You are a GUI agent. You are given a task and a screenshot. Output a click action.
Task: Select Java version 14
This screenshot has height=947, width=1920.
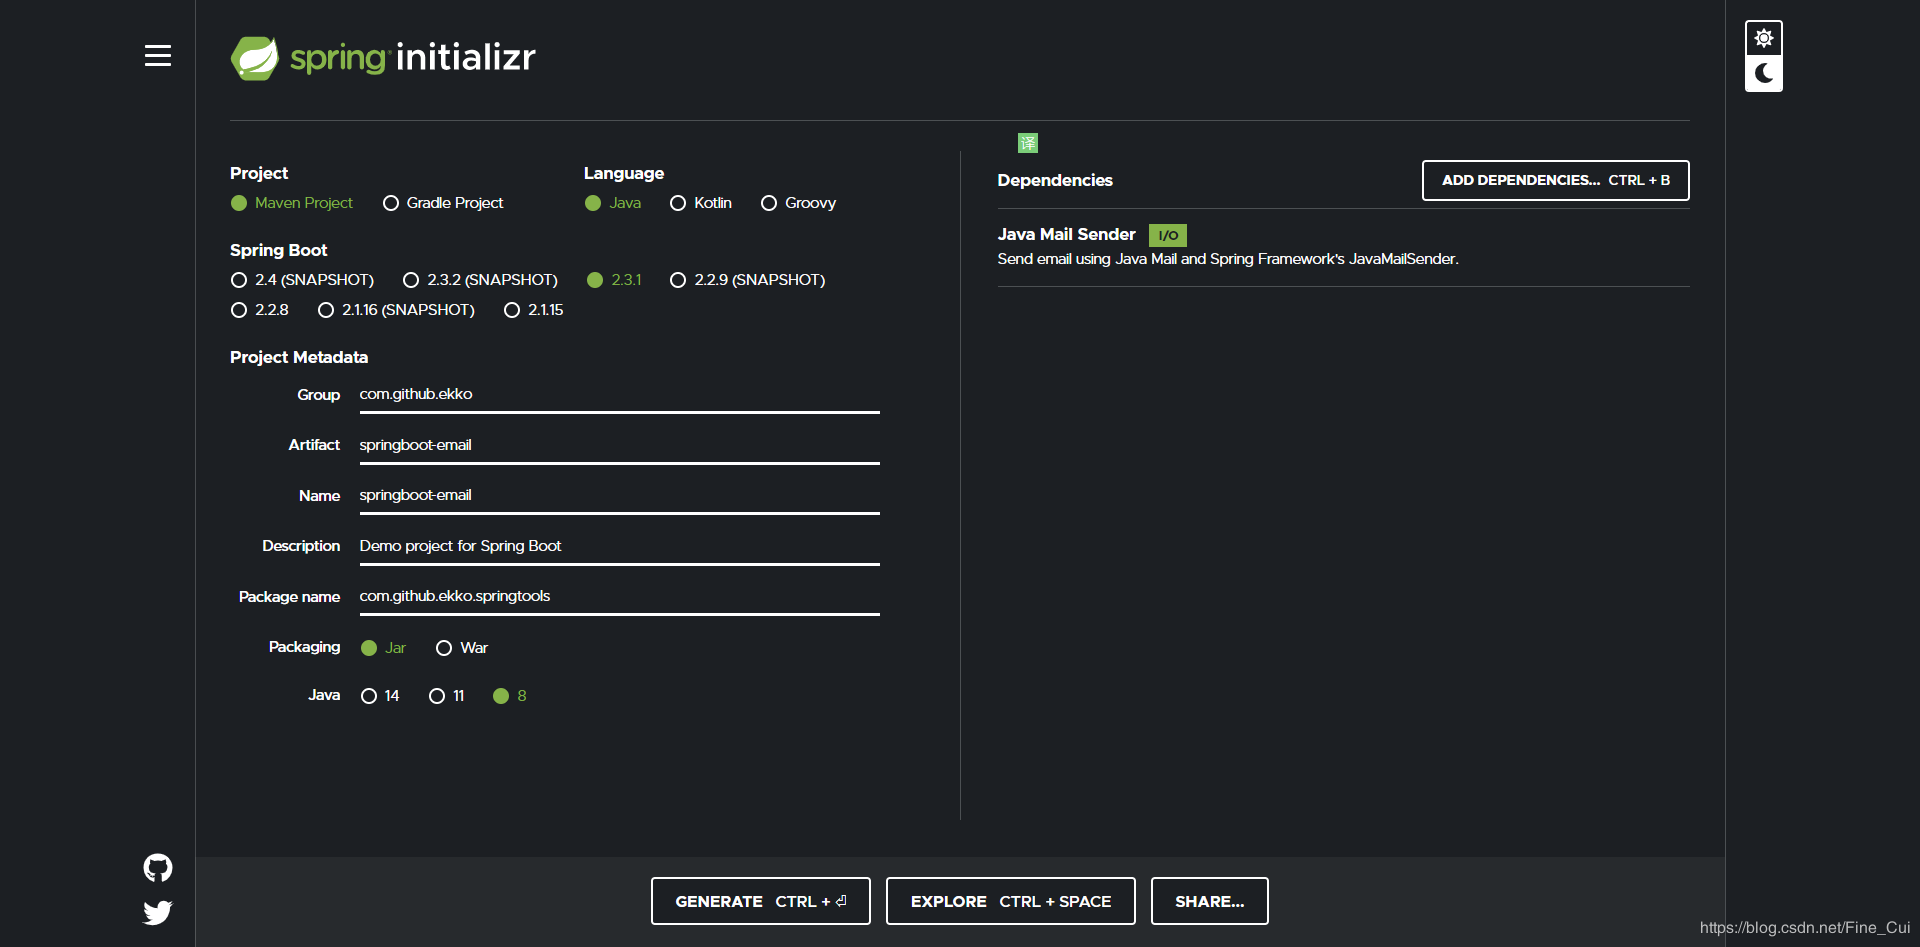380,696
